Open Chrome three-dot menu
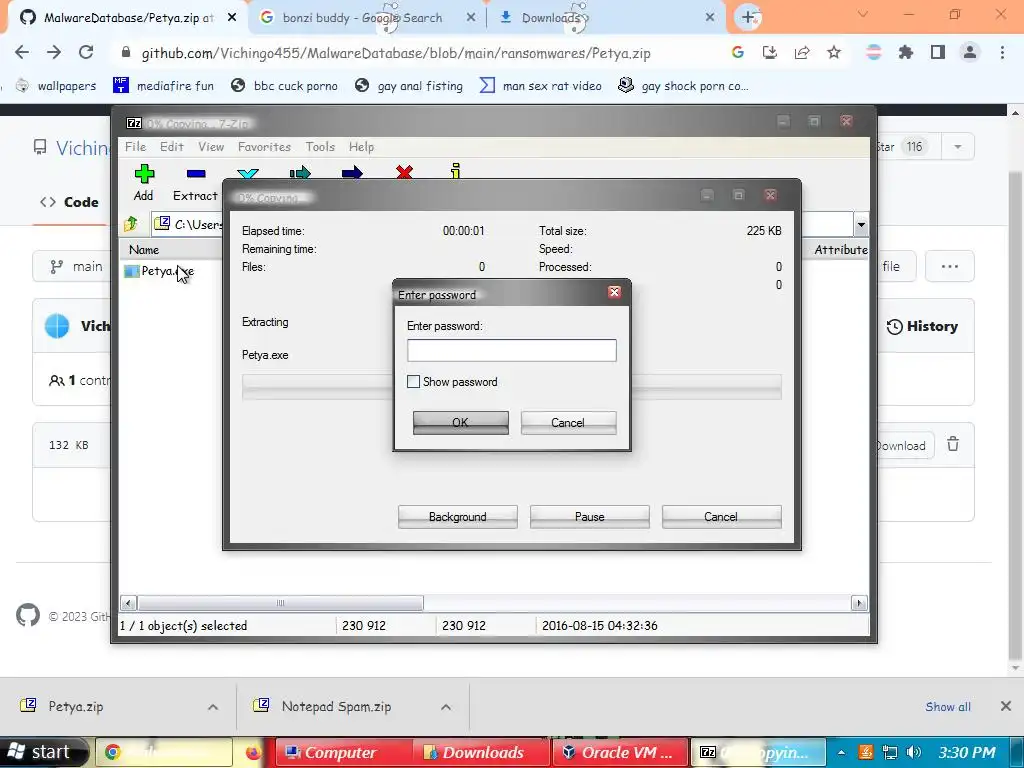1024x768 pixels. tap(1002, 53)
